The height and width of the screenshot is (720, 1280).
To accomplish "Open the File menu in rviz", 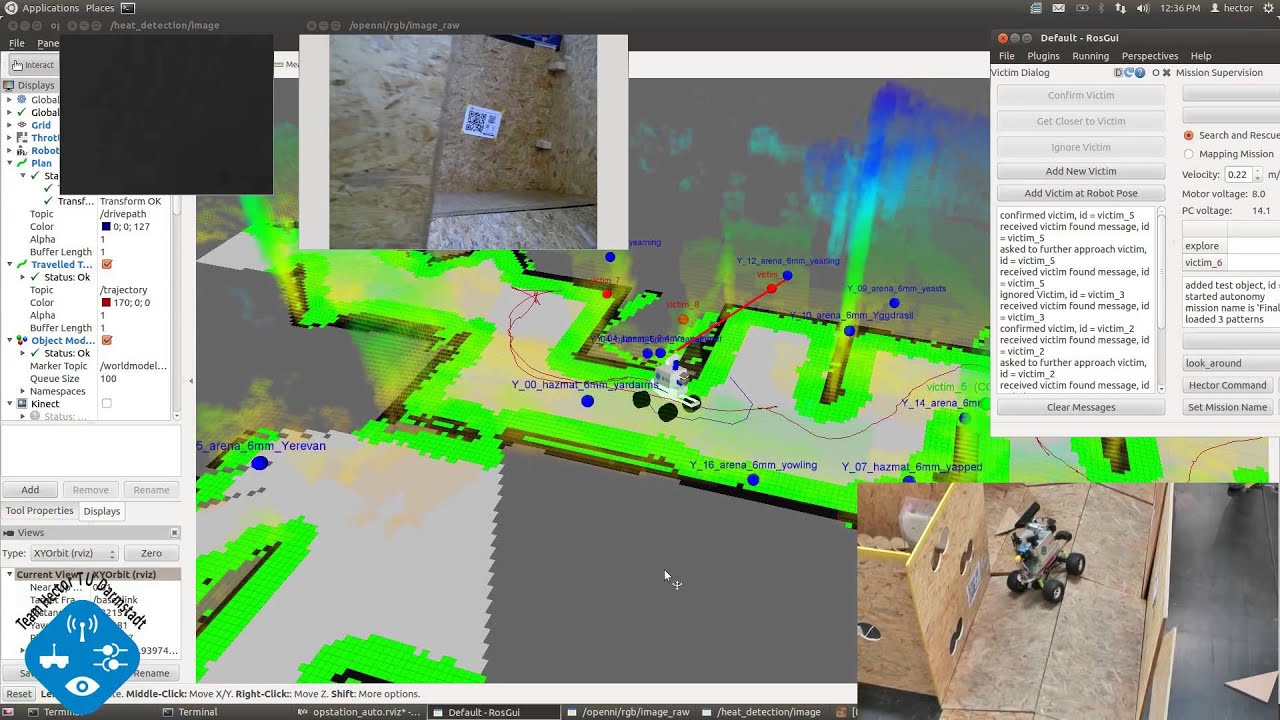I will coord(17,43).
